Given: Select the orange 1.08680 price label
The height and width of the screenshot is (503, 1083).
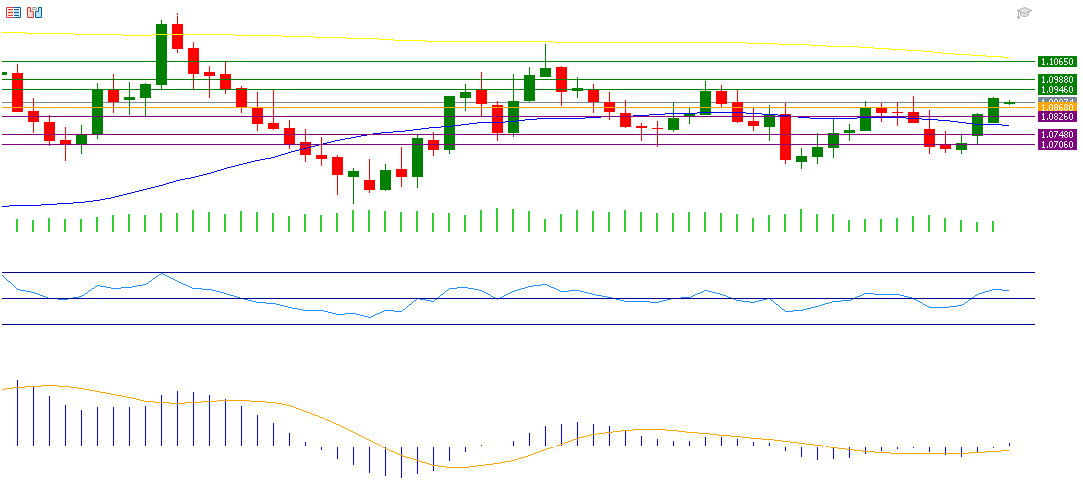Looking at the screenshot, I should (1057, 107).
